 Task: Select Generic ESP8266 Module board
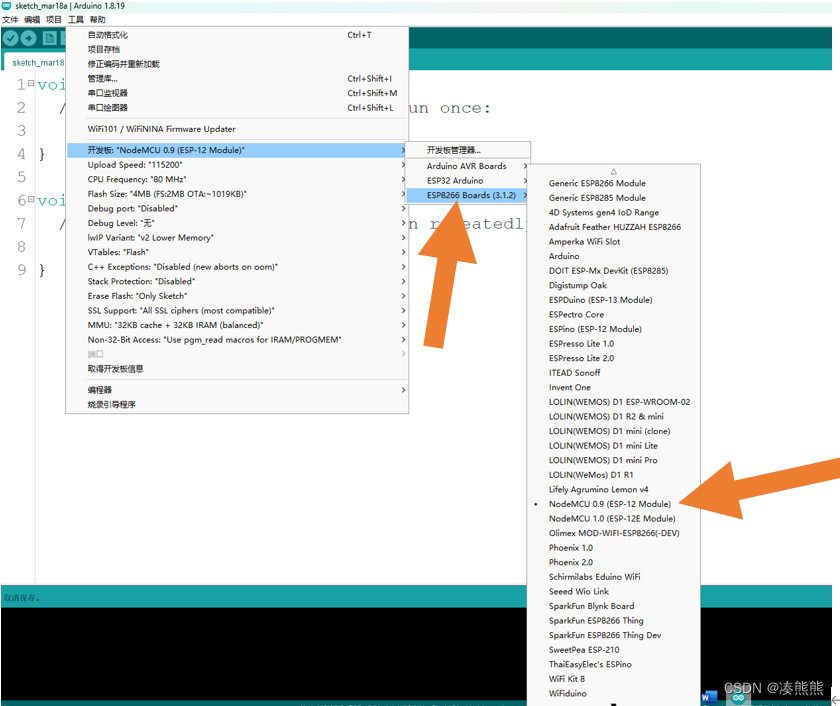[614, 183]
